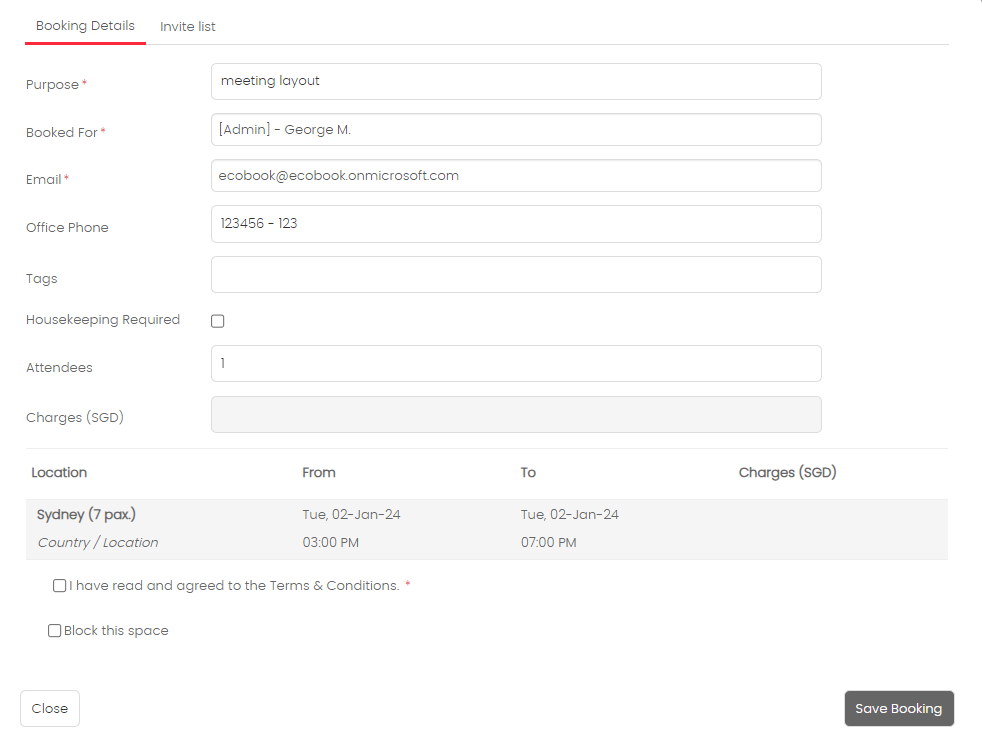Agree to the Terms & Conditions checkbox
Viewport: 982px width, 749px height.
(x=59, y=586)
